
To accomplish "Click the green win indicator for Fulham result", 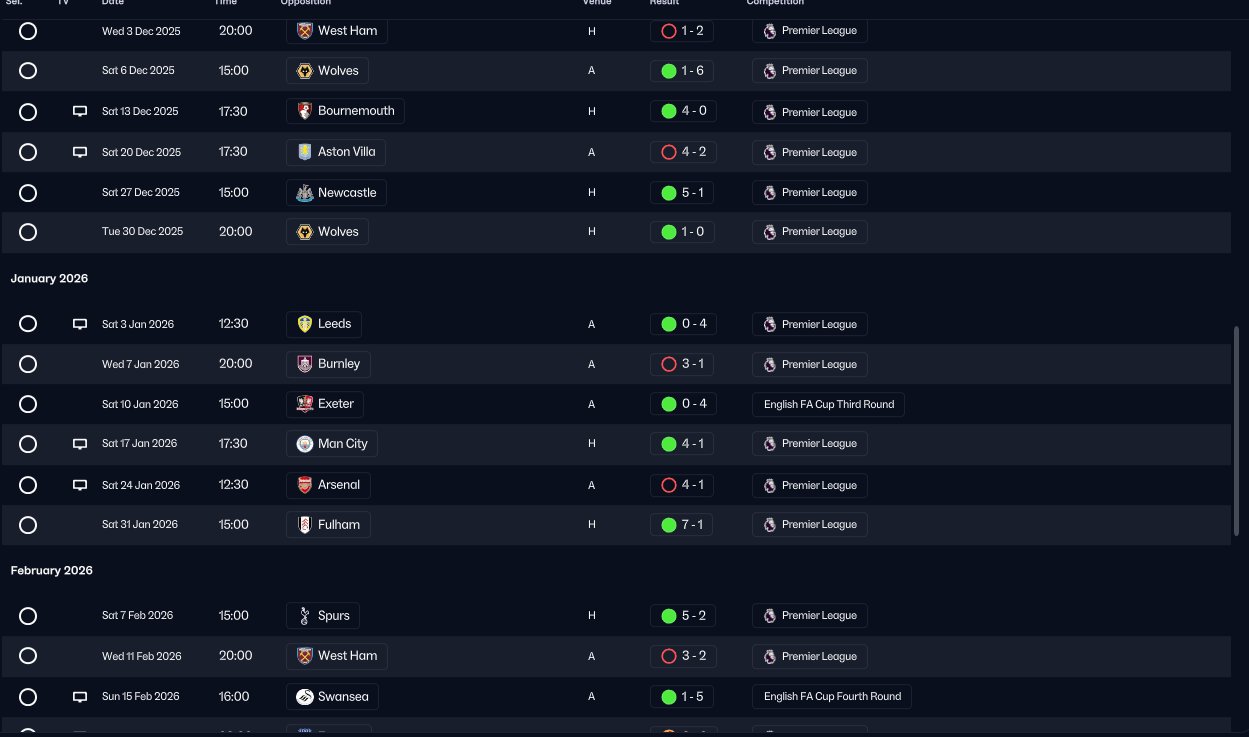I will click(x=669, y=525).
